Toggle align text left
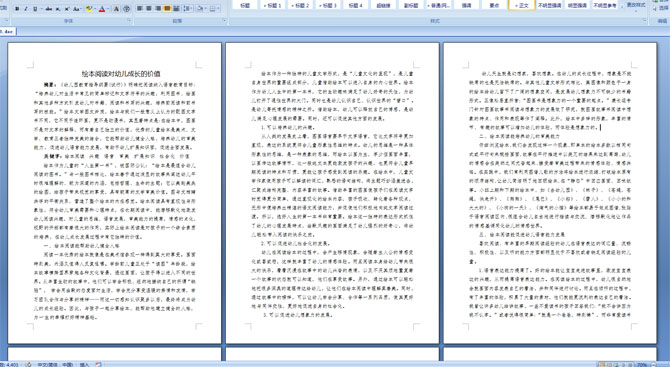Screen dimensions: 670x367 [139, 9]
